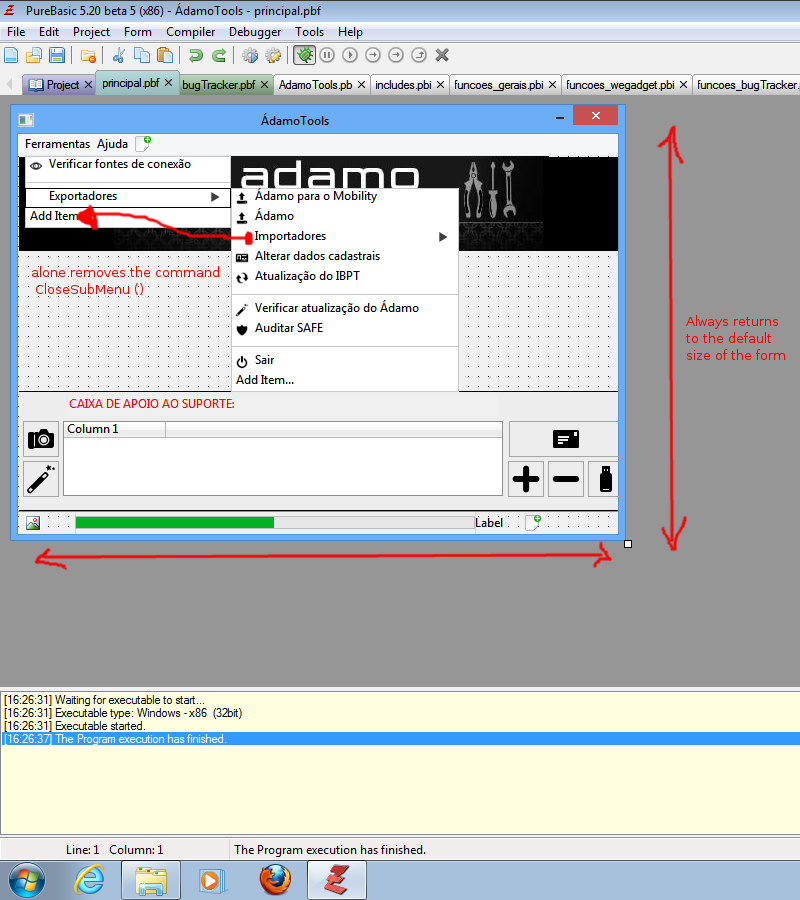
Task: Click the green progress bar
Action: (275, 522)
